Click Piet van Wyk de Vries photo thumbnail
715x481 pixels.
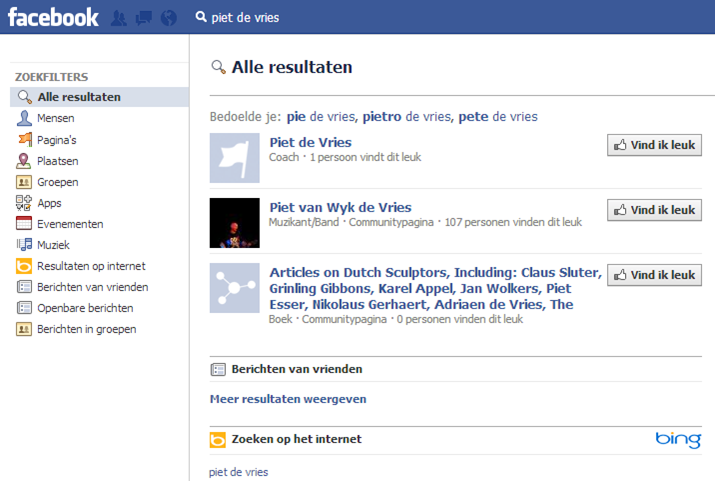pyautogui.click(x=235, y=223)
